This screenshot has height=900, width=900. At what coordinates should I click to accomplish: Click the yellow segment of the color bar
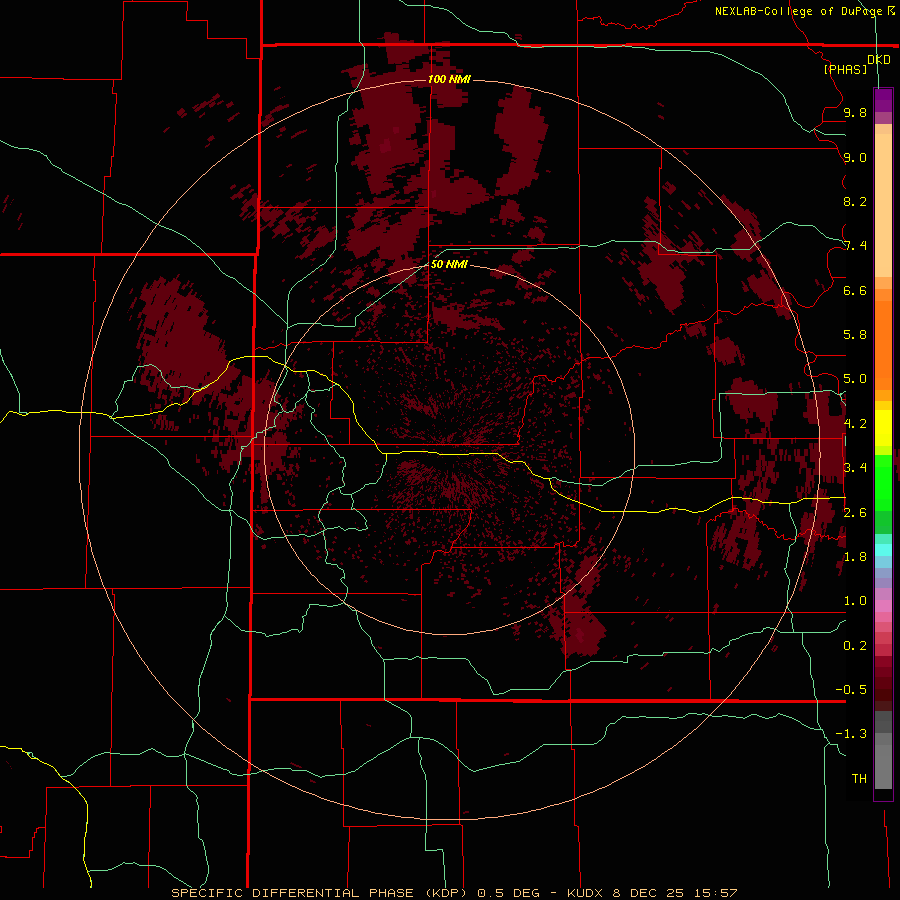click(883, 428)
